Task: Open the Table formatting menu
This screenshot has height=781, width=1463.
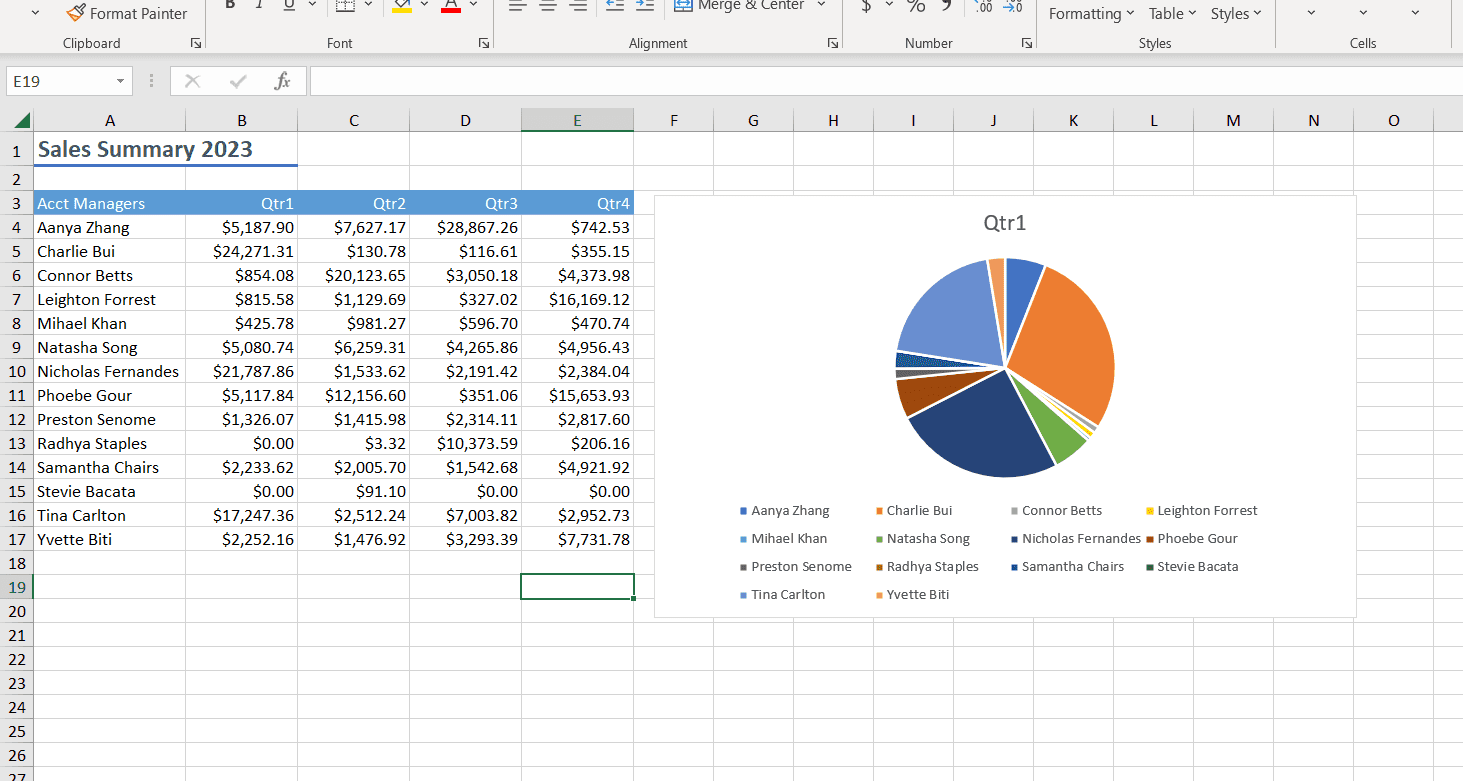Action: (x=1170, y=13)
